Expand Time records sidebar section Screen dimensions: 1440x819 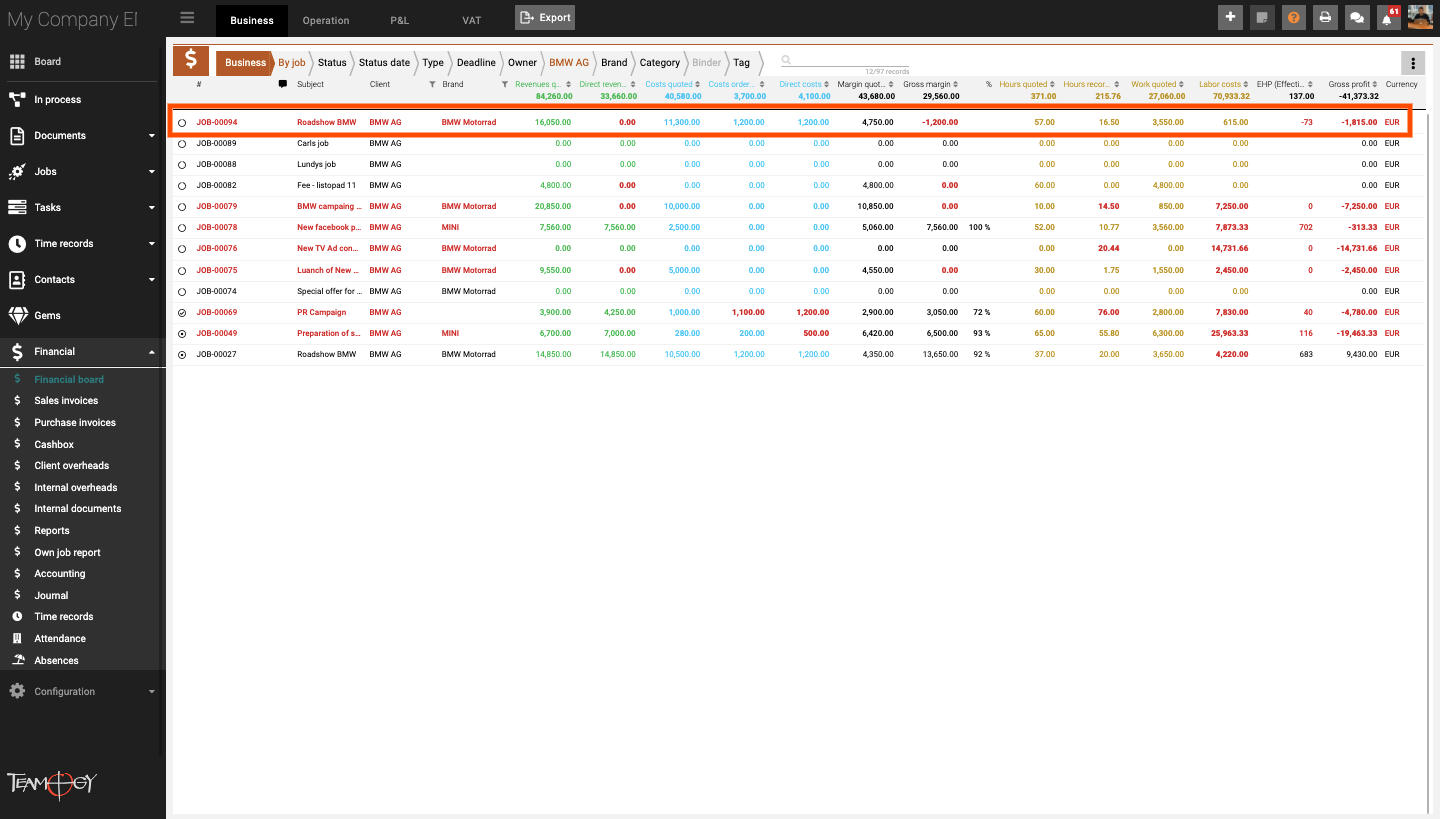coord(152,244)
